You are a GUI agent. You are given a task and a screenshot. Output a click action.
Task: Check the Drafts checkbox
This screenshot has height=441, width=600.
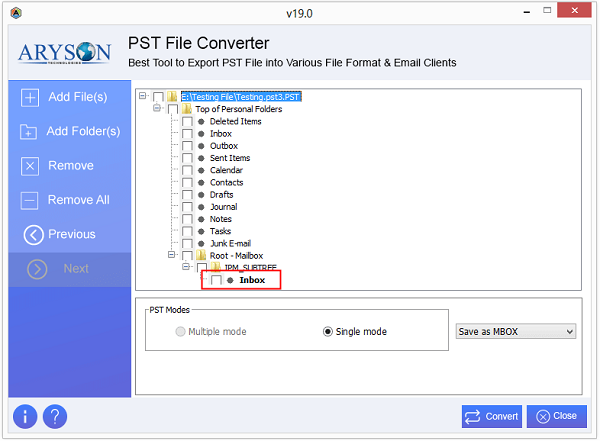187,195
